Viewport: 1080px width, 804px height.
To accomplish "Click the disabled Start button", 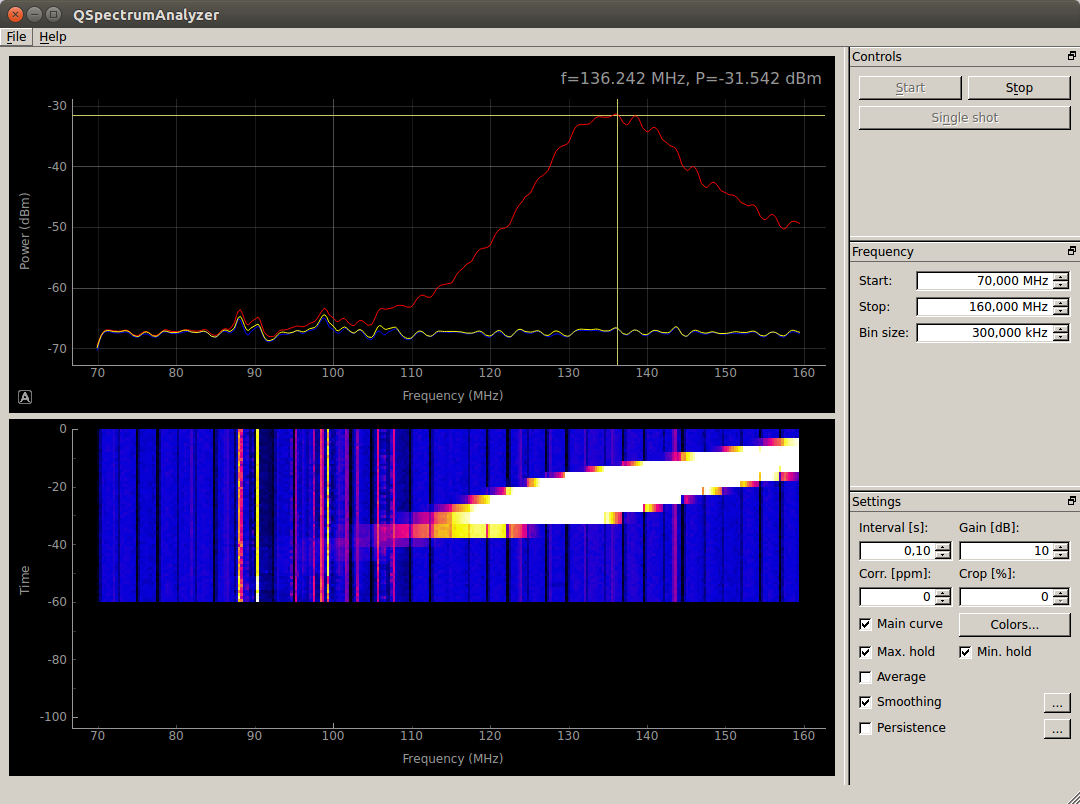I will click(910, 87).
